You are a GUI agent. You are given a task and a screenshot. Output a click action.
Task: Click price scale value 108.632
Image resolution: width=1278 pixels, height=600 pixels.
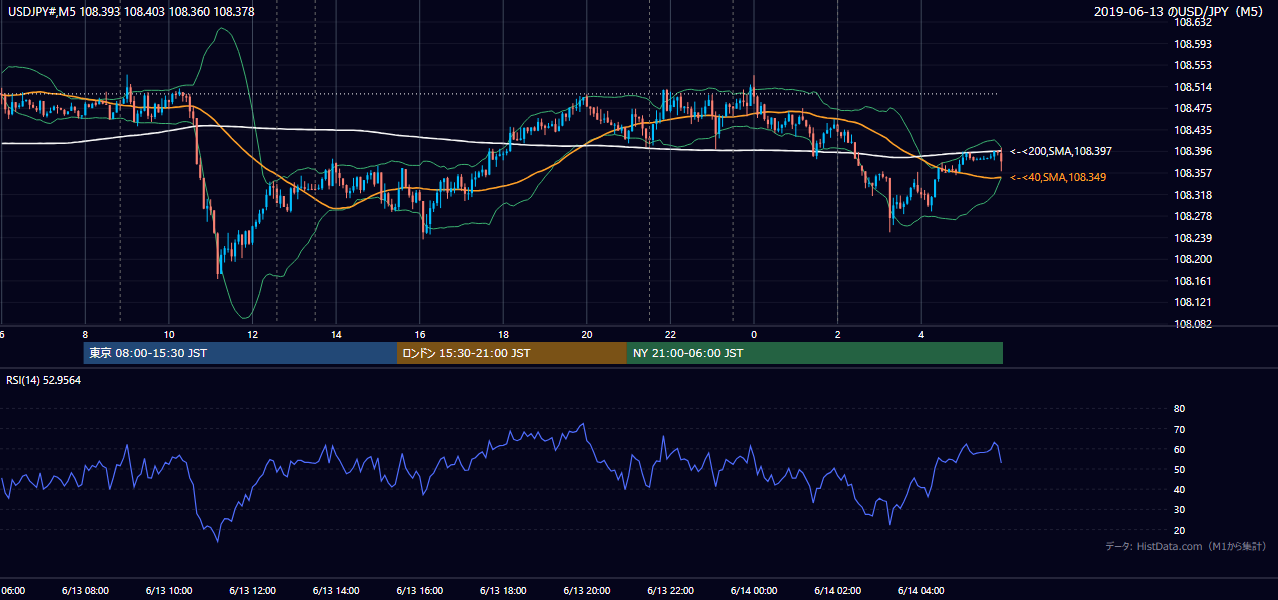click(x=1193, y=22)
